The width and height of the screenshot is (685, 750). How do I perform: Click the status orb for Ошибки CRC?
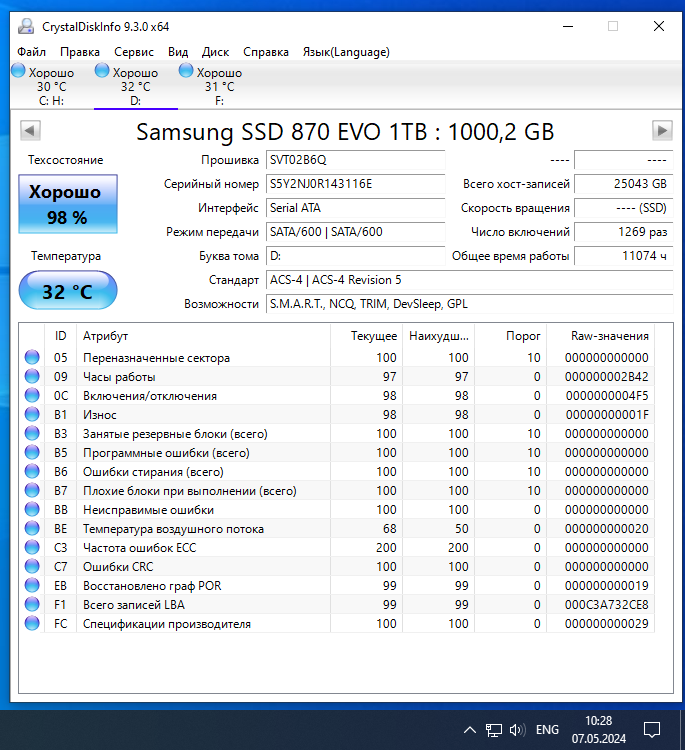point(32,567)
